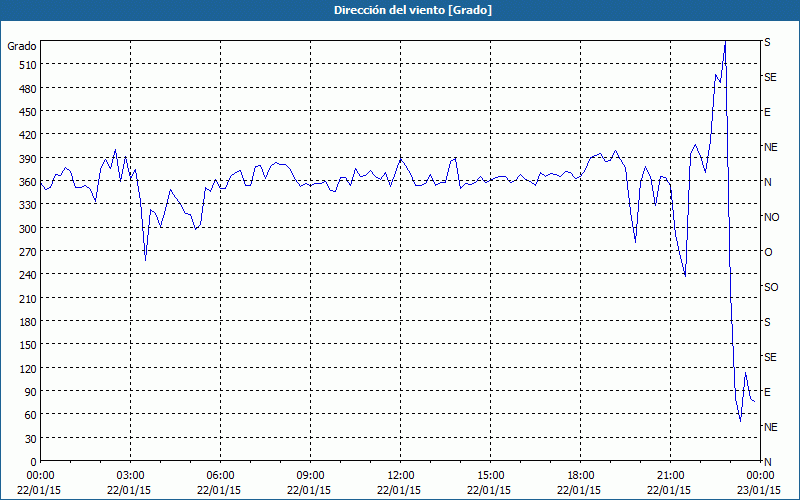Click the "S" compass label beside 180 gridline

[767, 322]
